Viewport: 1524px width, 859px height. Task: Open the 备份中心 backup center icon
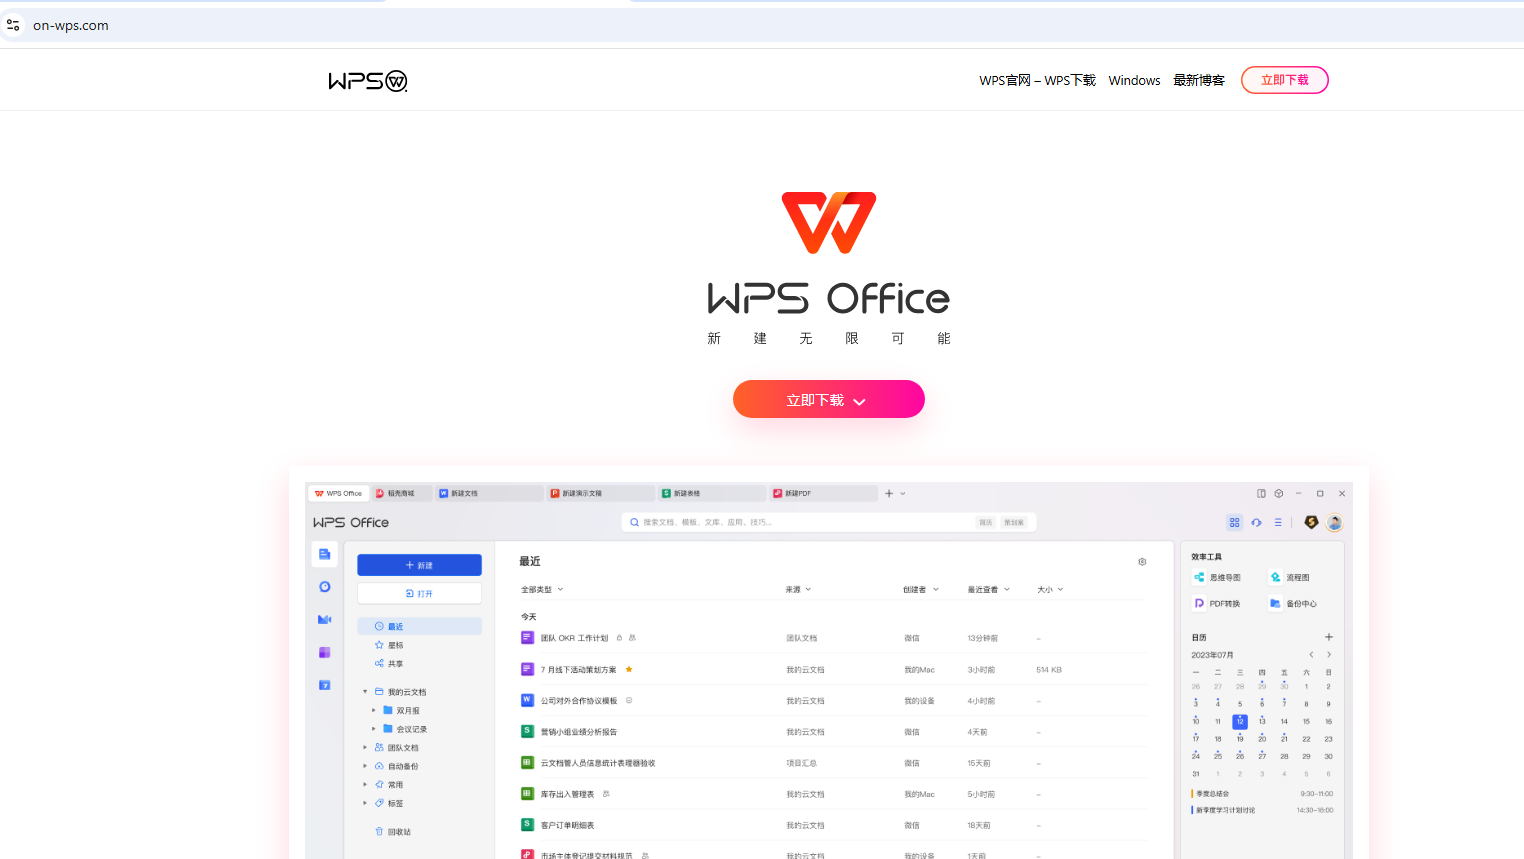1275,603
